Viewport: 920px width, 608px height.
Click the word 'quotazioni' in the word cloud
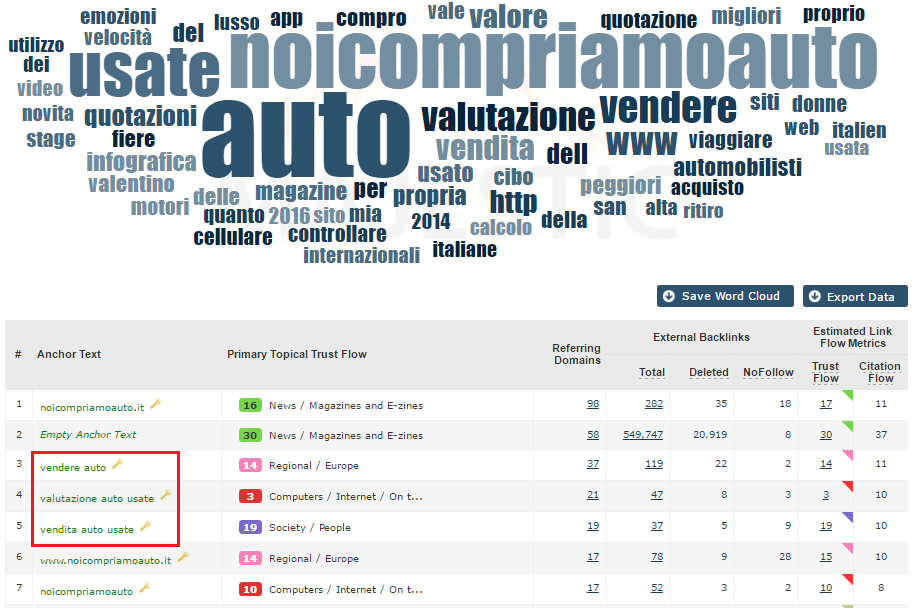point(140,116)
